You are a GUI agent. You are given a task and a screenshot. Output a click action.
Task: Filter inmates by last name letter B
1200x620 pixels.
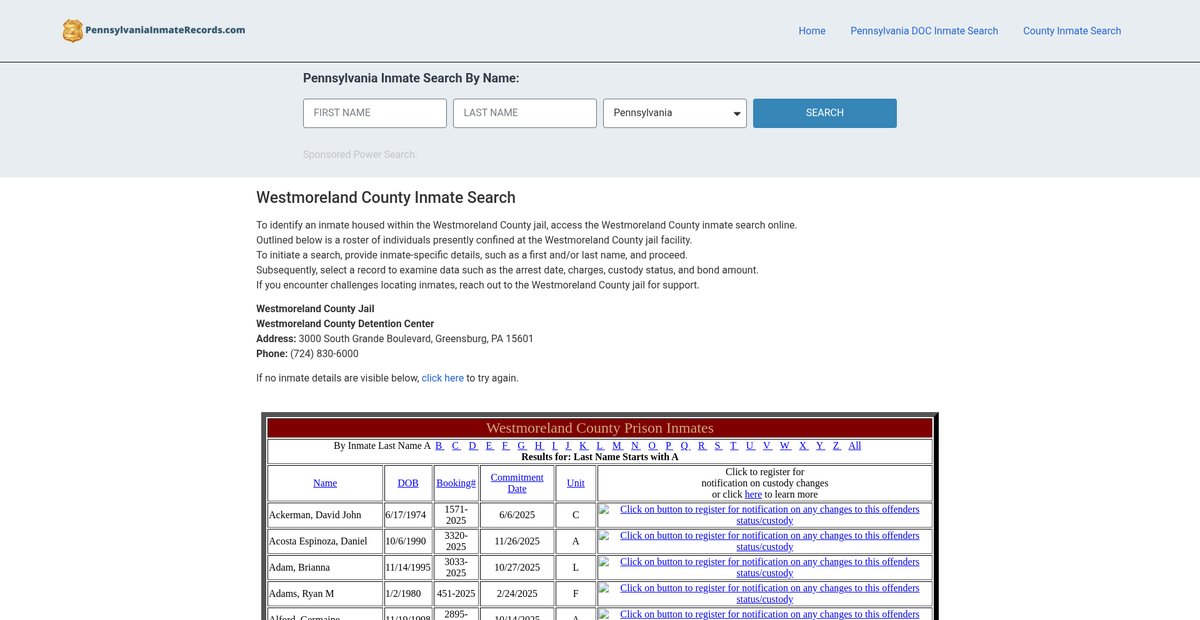(x=439, y=446)
